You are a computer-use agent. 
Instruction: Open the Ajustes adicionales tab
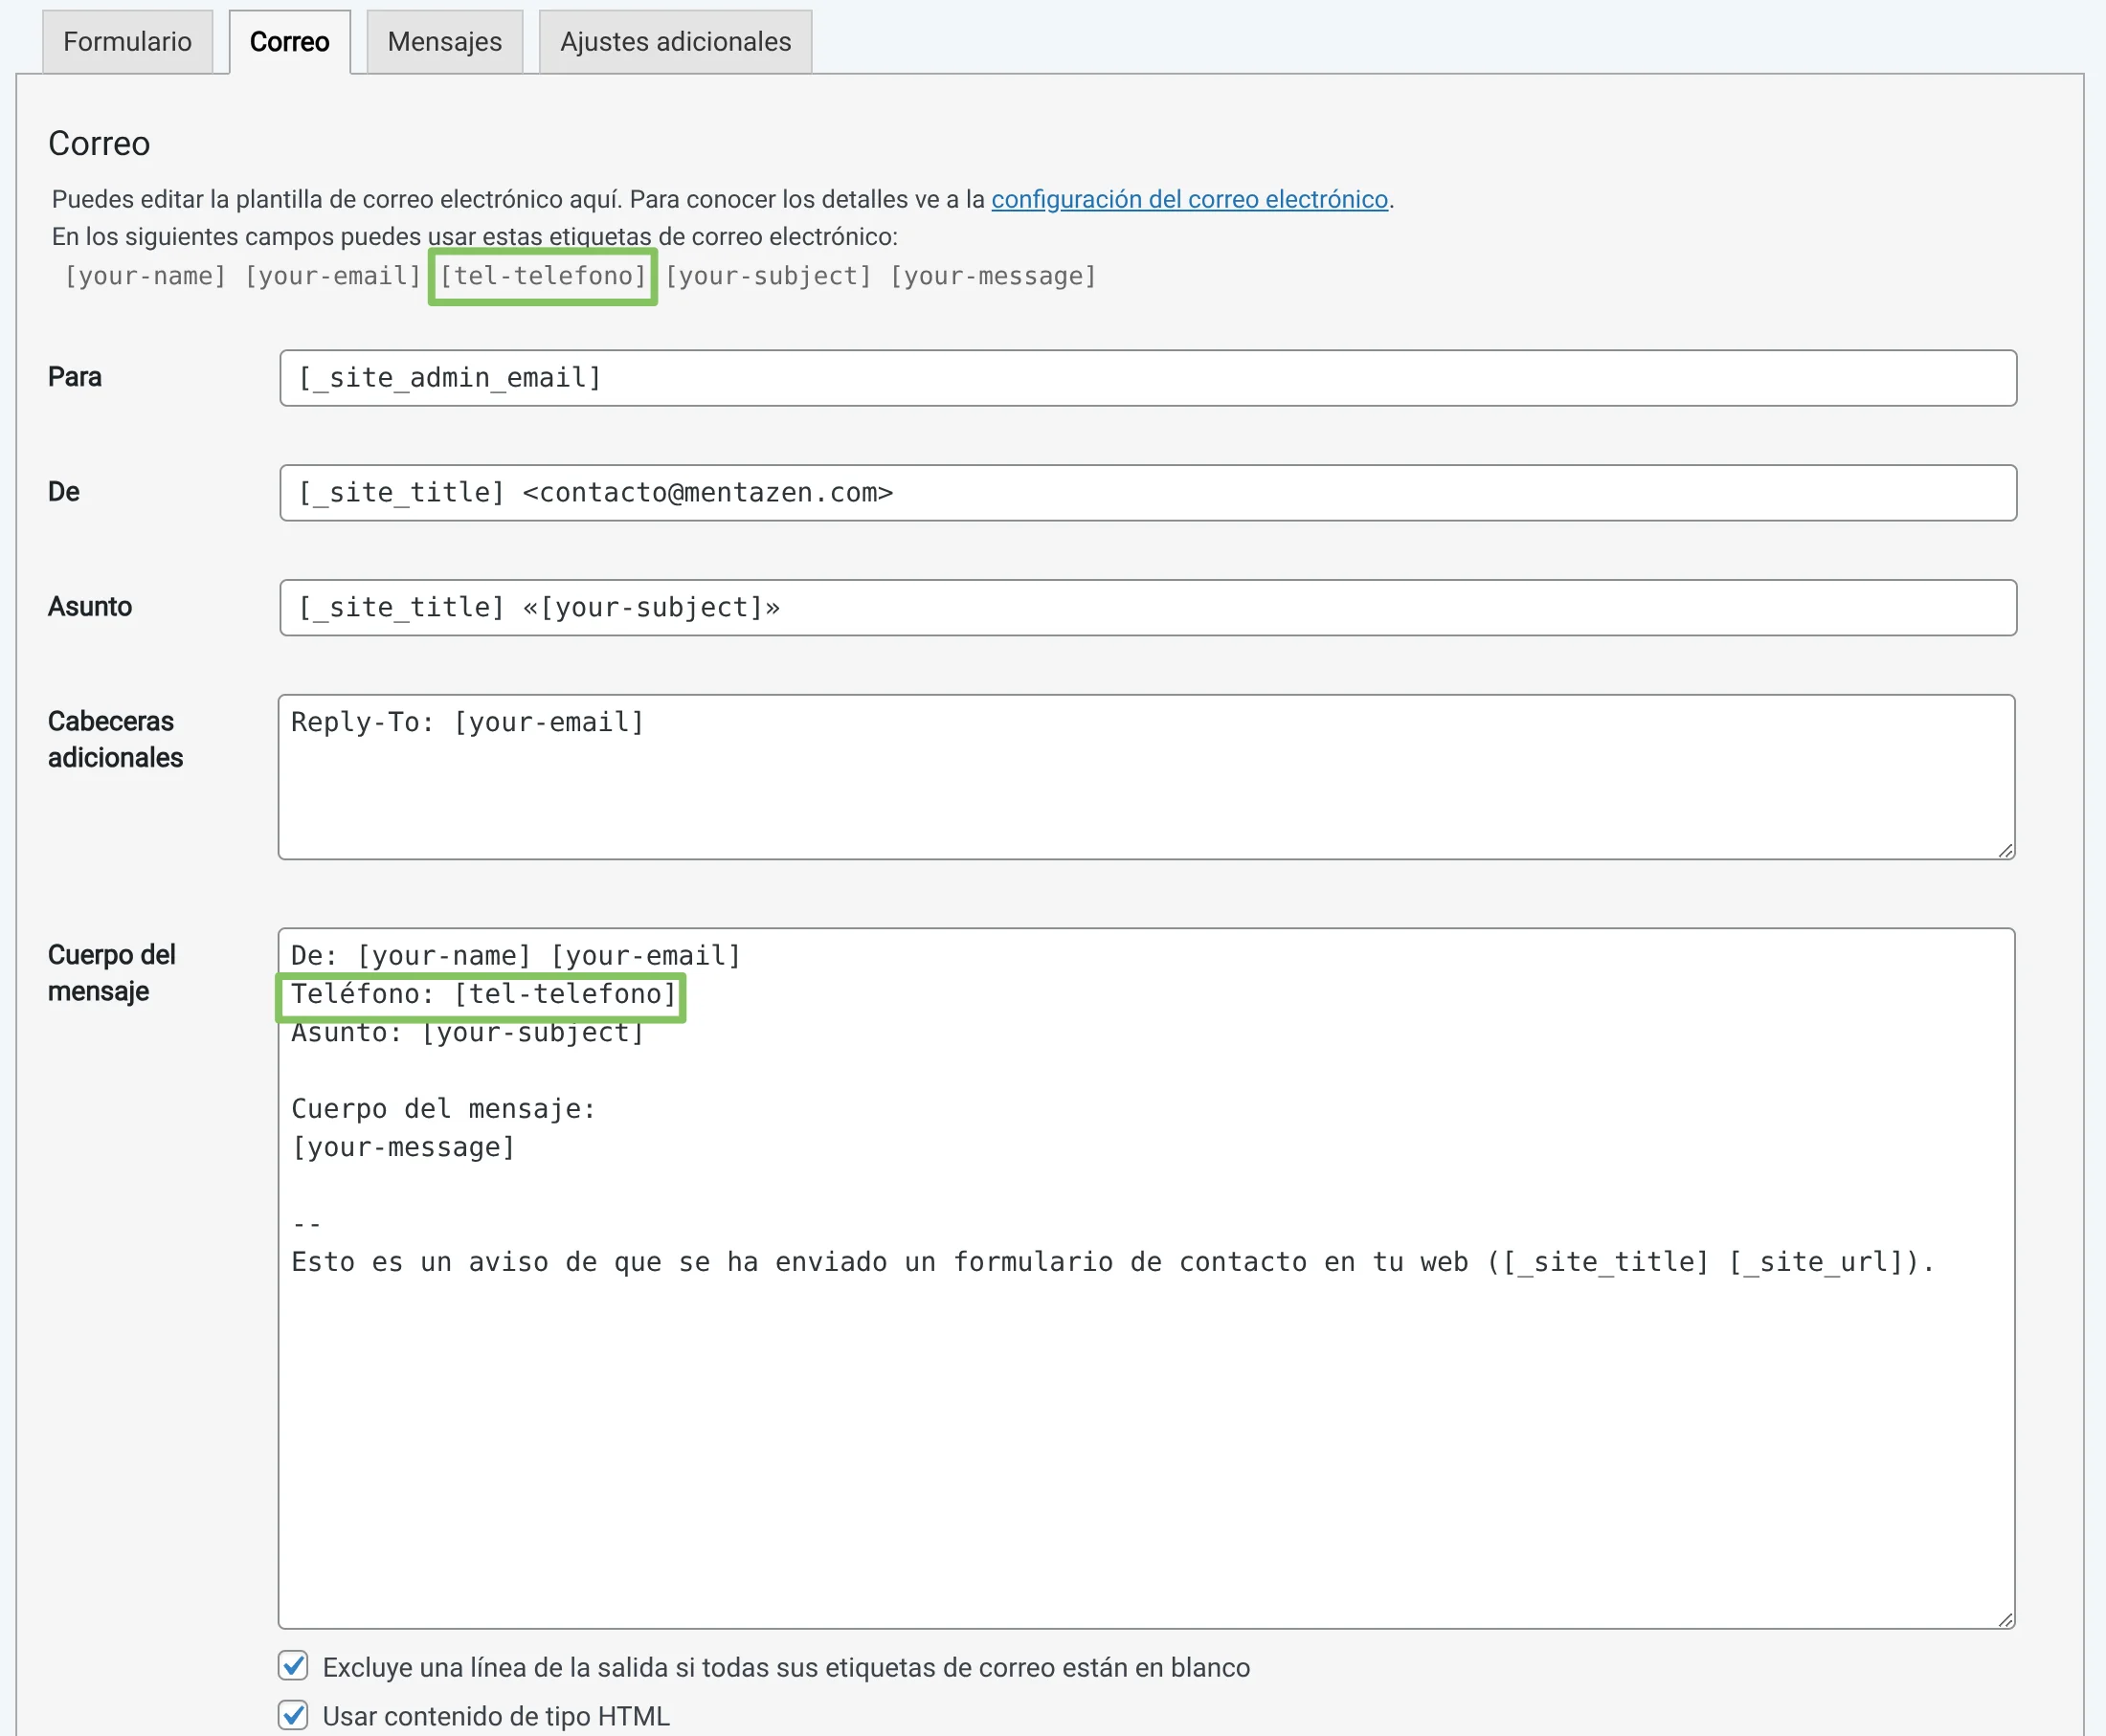pos(675,42)
